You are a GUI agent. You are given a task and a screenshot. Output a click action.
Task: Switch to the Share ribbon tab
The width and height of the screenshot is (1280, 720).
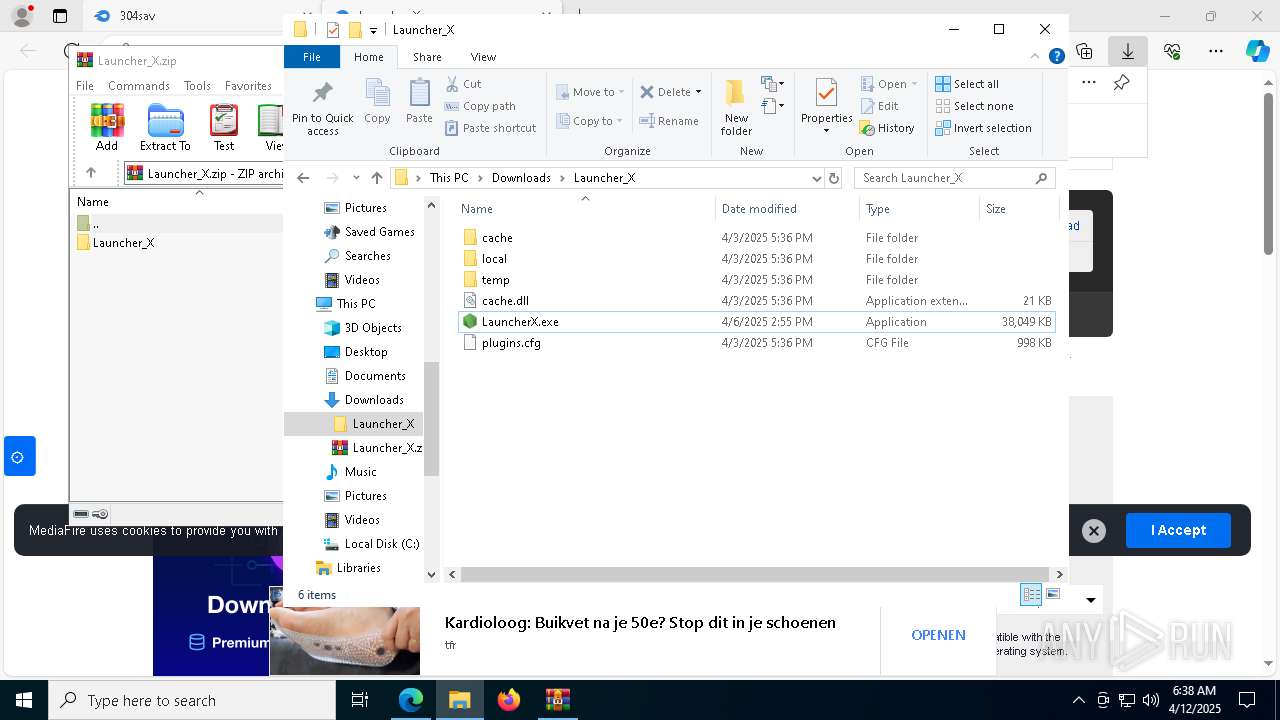point(427,57)
